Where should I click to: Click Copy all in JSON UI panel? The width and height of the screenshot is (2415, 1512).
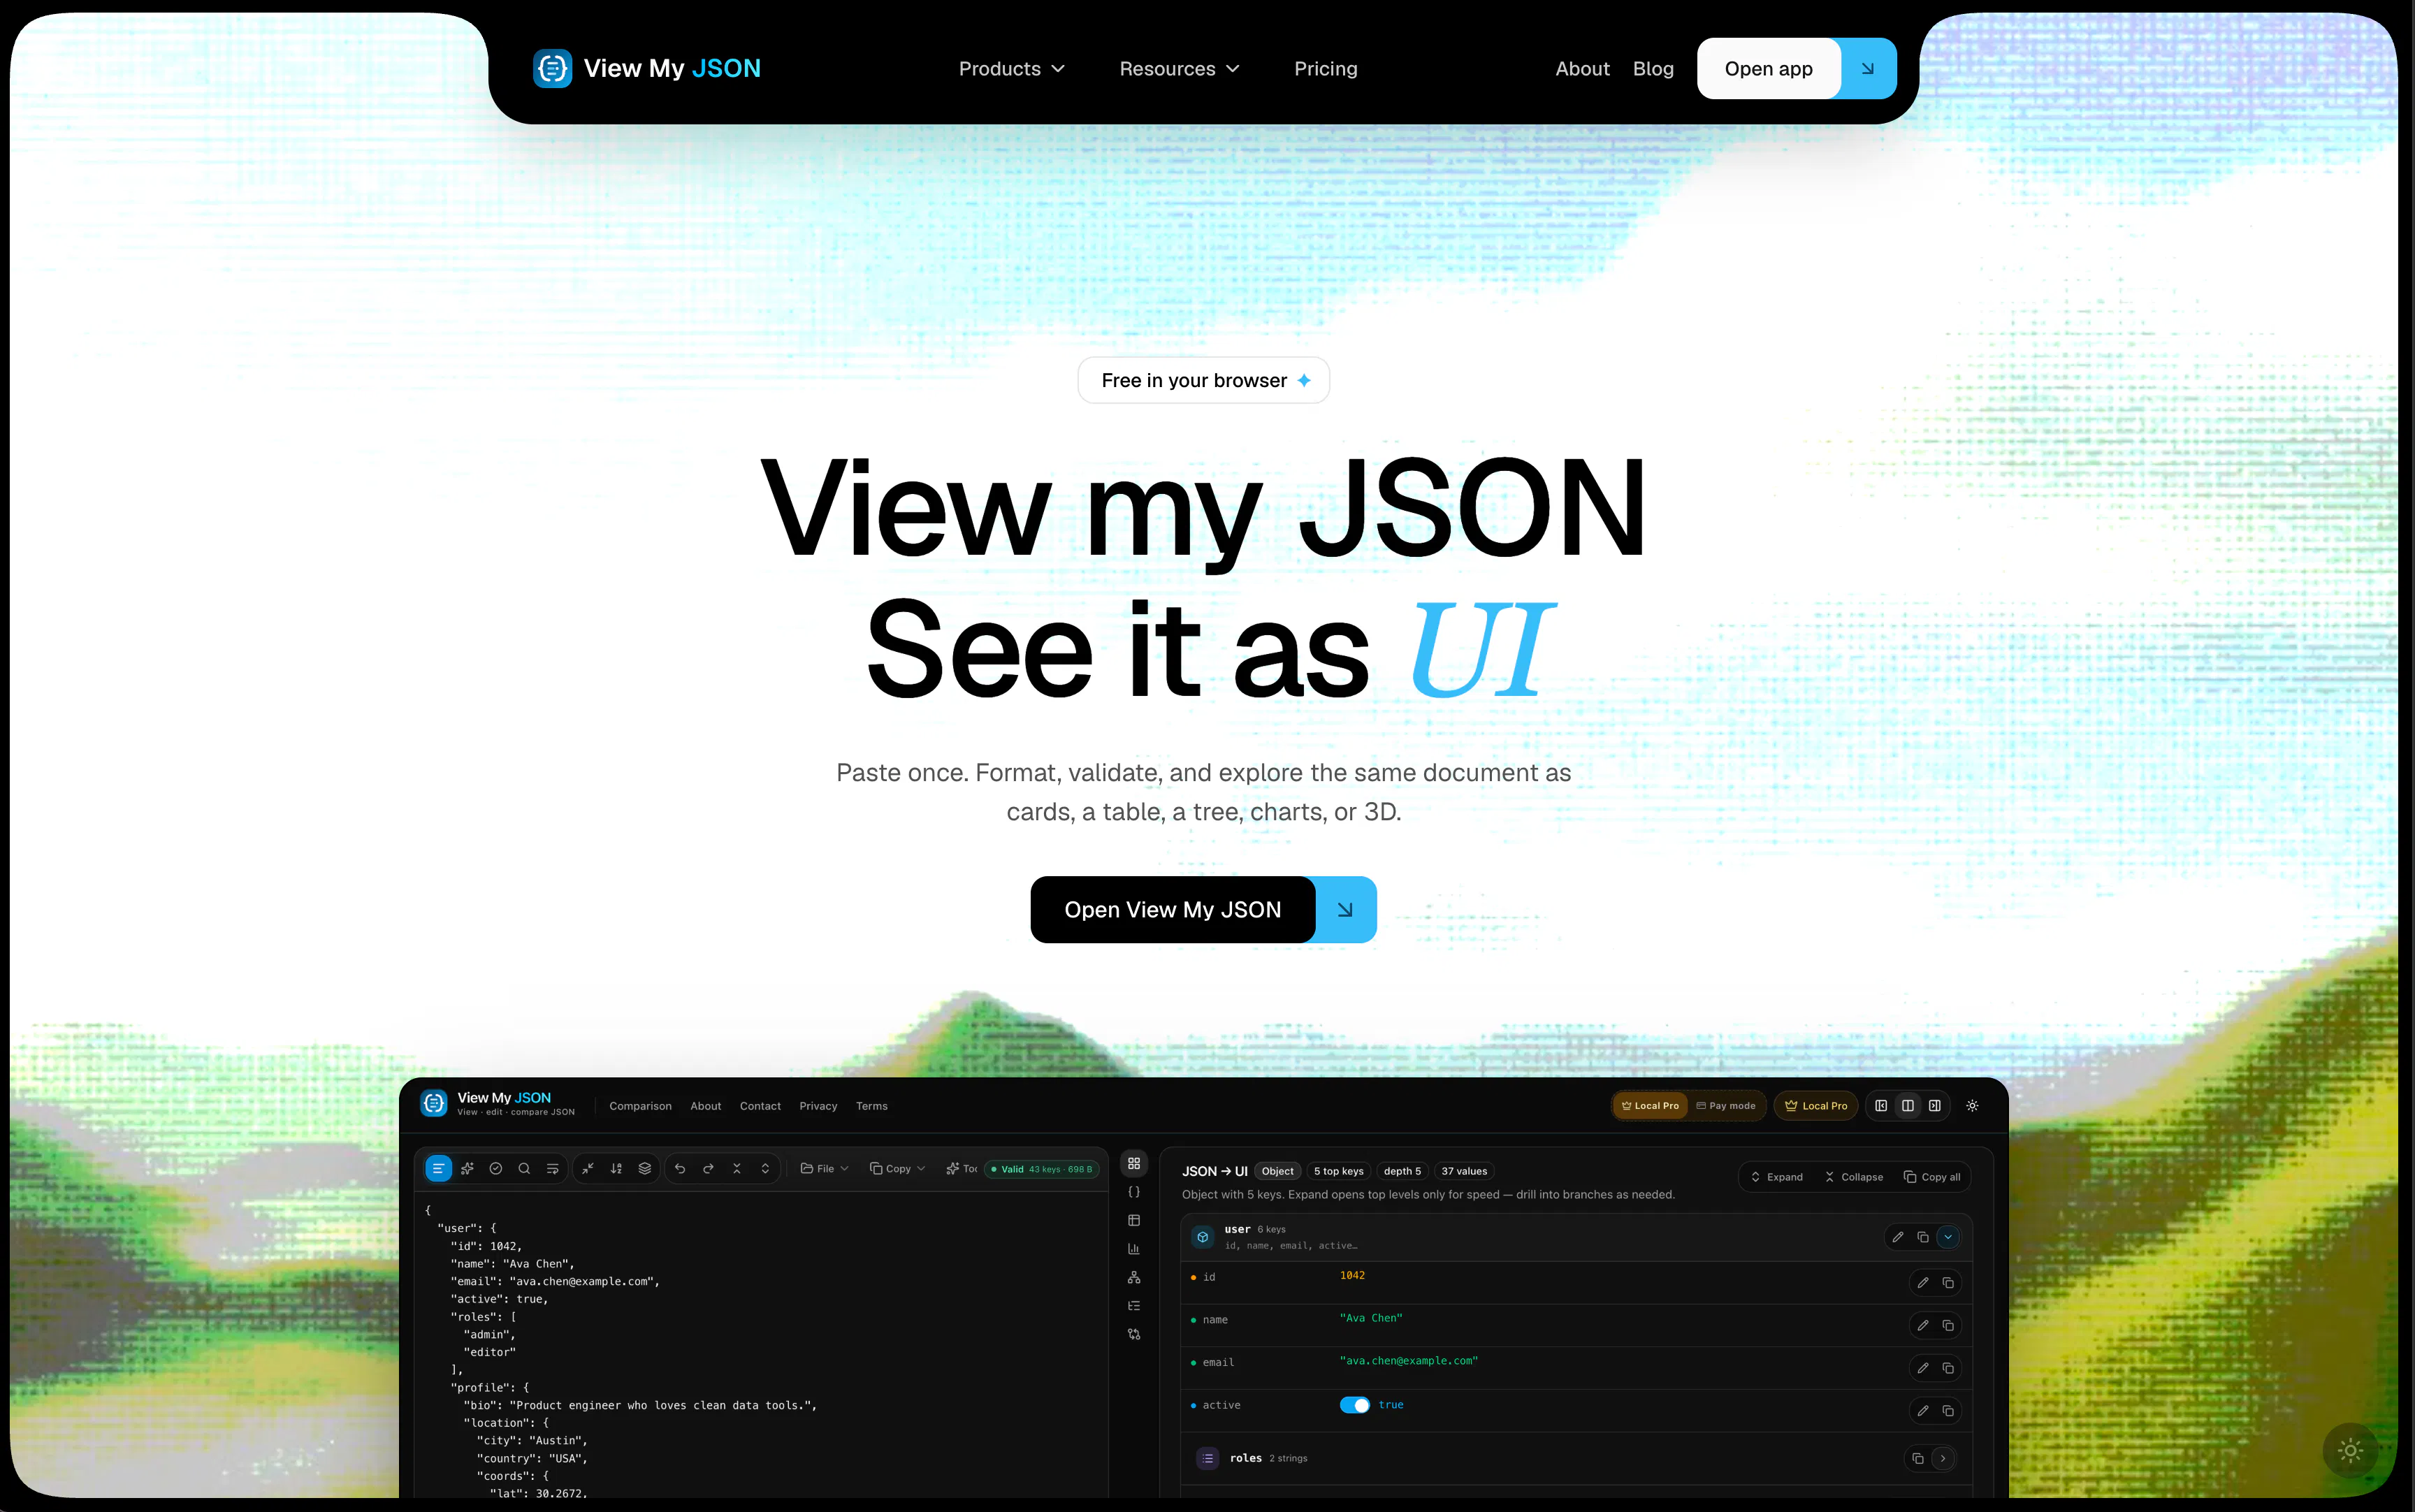coord(1932,1177)
